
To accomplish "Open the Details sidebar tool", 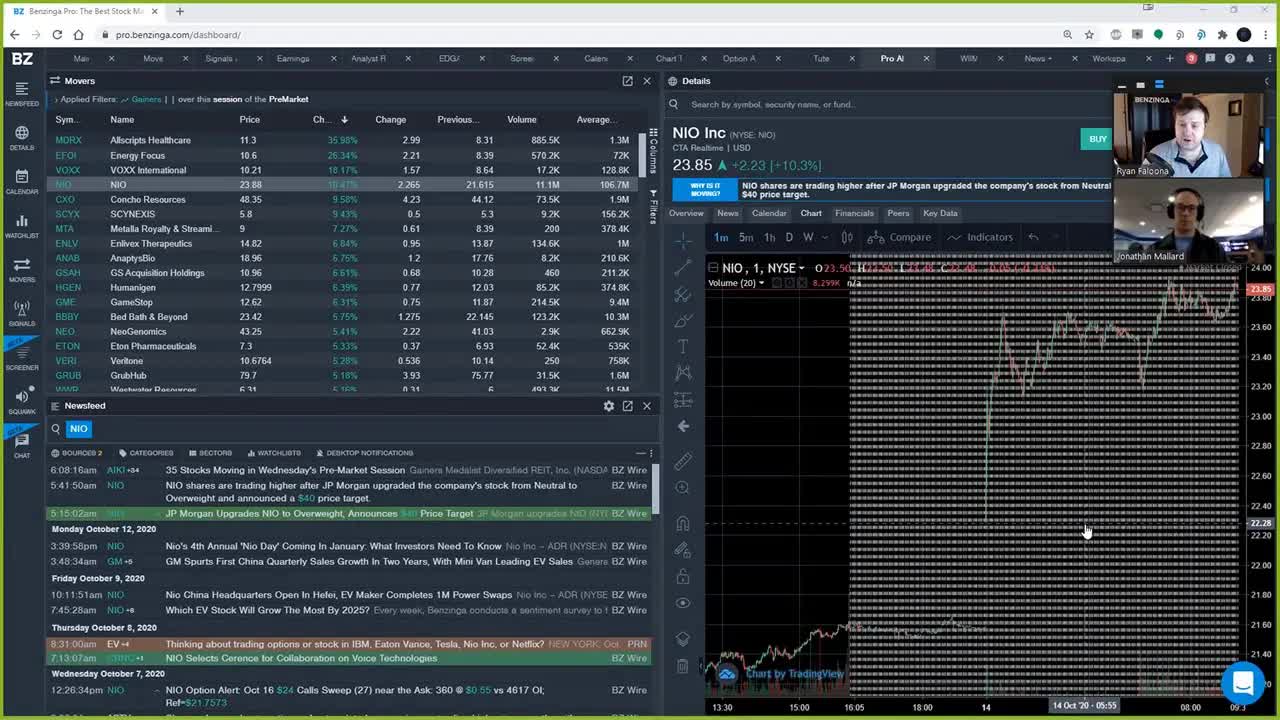I will tap(22, 137).
